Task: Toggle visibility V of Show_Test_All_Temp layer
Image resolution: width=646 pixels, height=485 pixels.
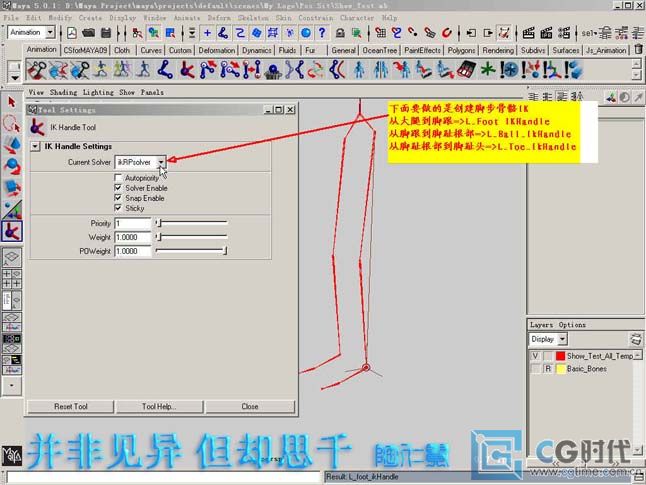Action: pyautogui.click(x=535, y=356)
